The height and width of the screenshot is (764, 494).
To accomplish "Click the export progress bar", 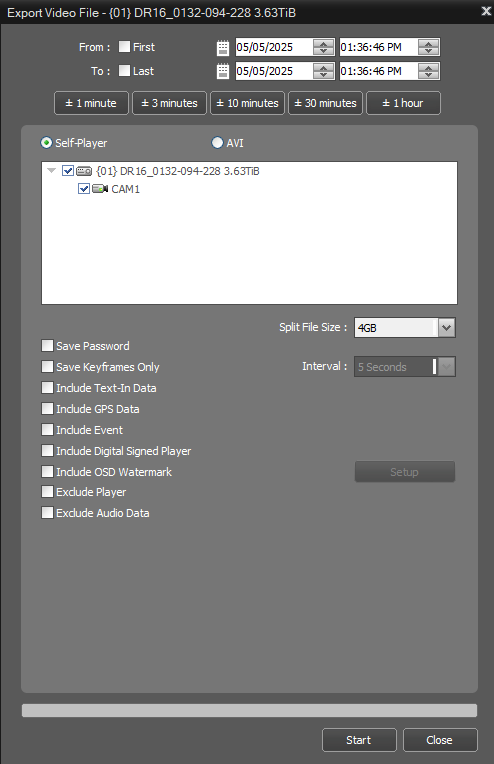I will [x=249, y=710].
